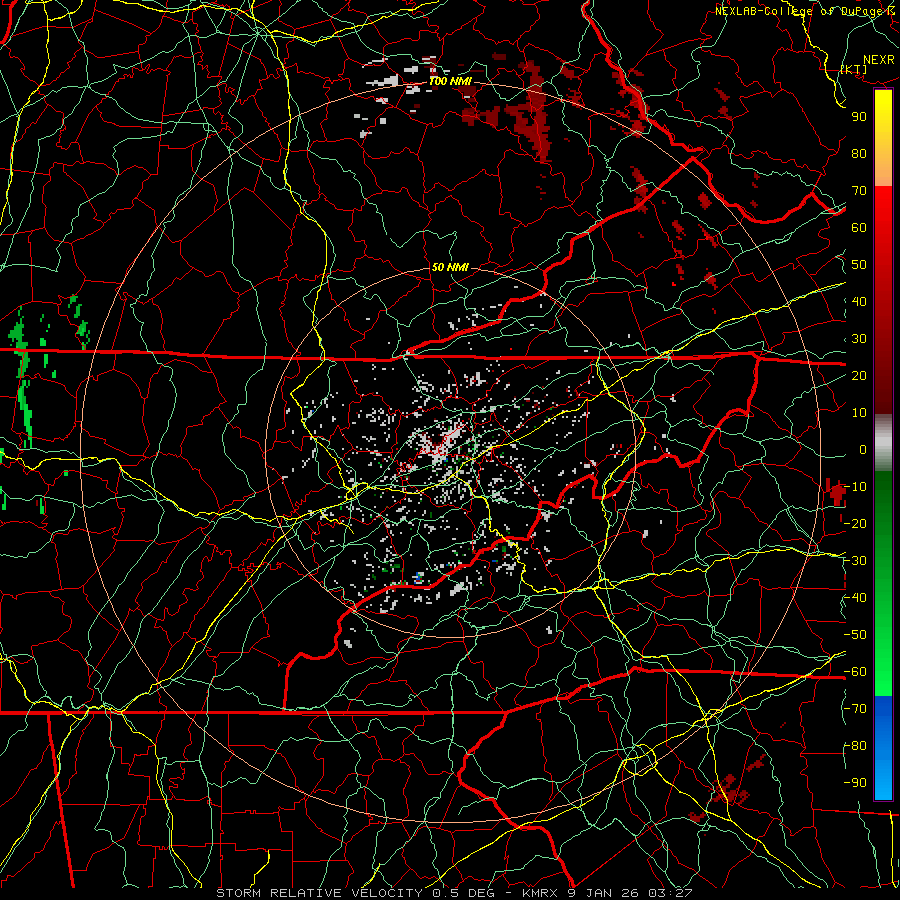Image resolution: width=900 pixels, height=900 pixels.
Task: Click the -70 value on the velocity scale
Action: pyautogui.click(x=855, y=709)
